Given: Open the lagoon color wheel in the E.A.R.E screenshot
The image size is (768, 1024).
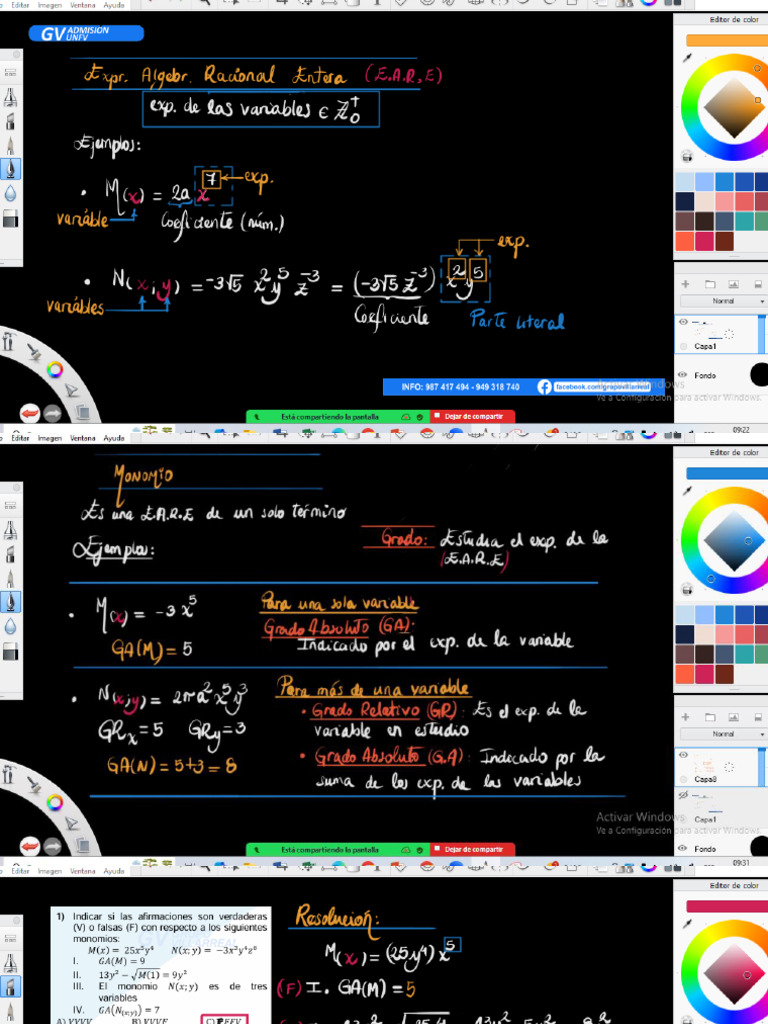Looking at the screenshot, I should 55,370.
